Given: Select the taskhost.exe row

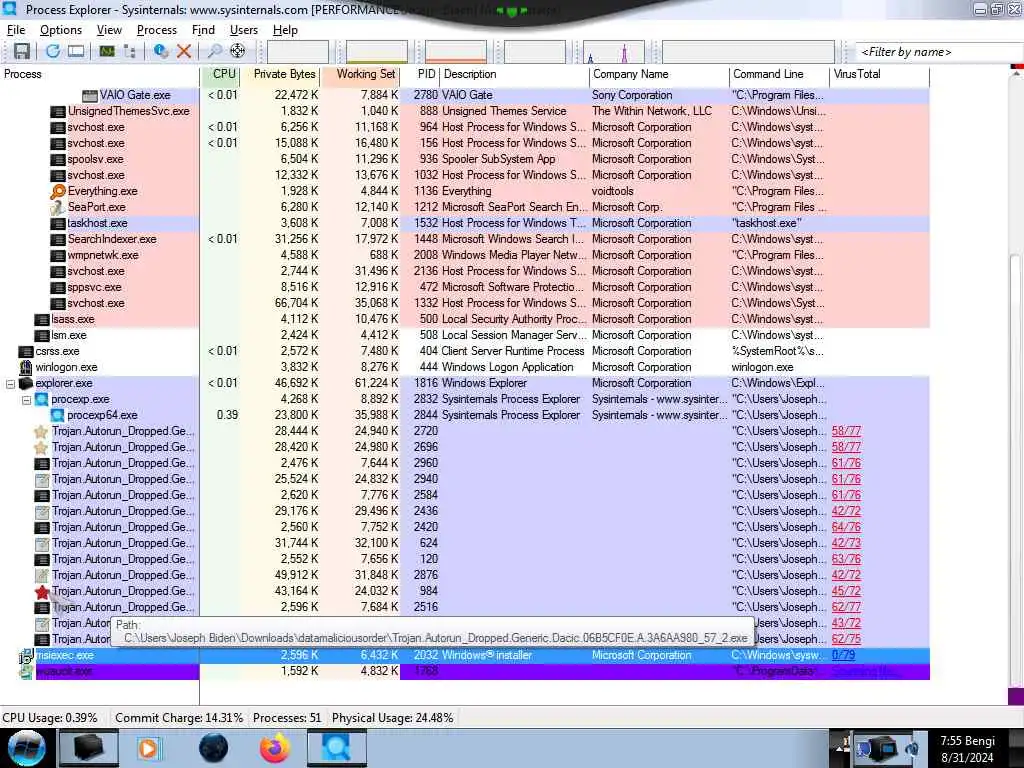Looking at the screenshot, I should (x=465, y=223).
